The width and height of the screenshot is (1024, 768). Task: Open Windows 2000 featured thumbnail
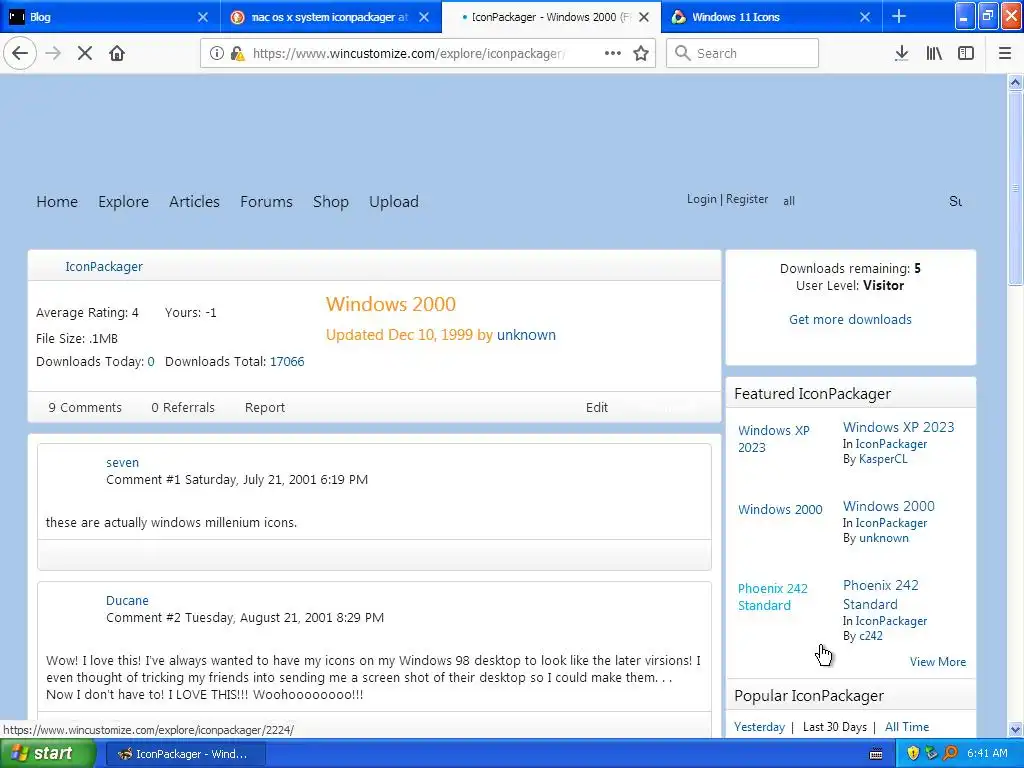(x=780, y=509)
